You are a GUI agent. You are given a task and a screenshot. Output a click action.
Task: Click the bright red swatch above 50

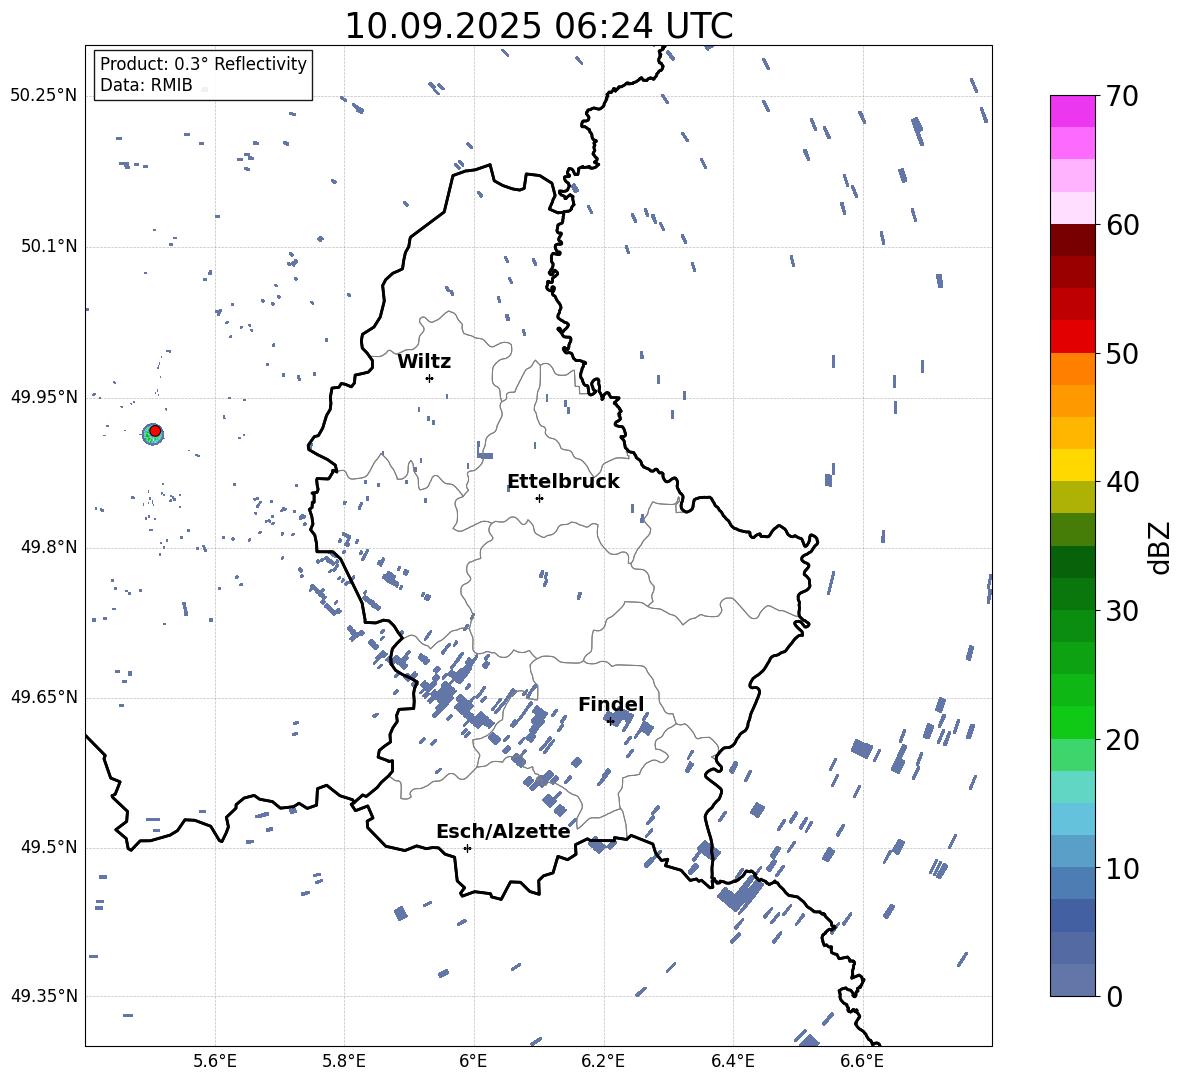pos(1072,337)
